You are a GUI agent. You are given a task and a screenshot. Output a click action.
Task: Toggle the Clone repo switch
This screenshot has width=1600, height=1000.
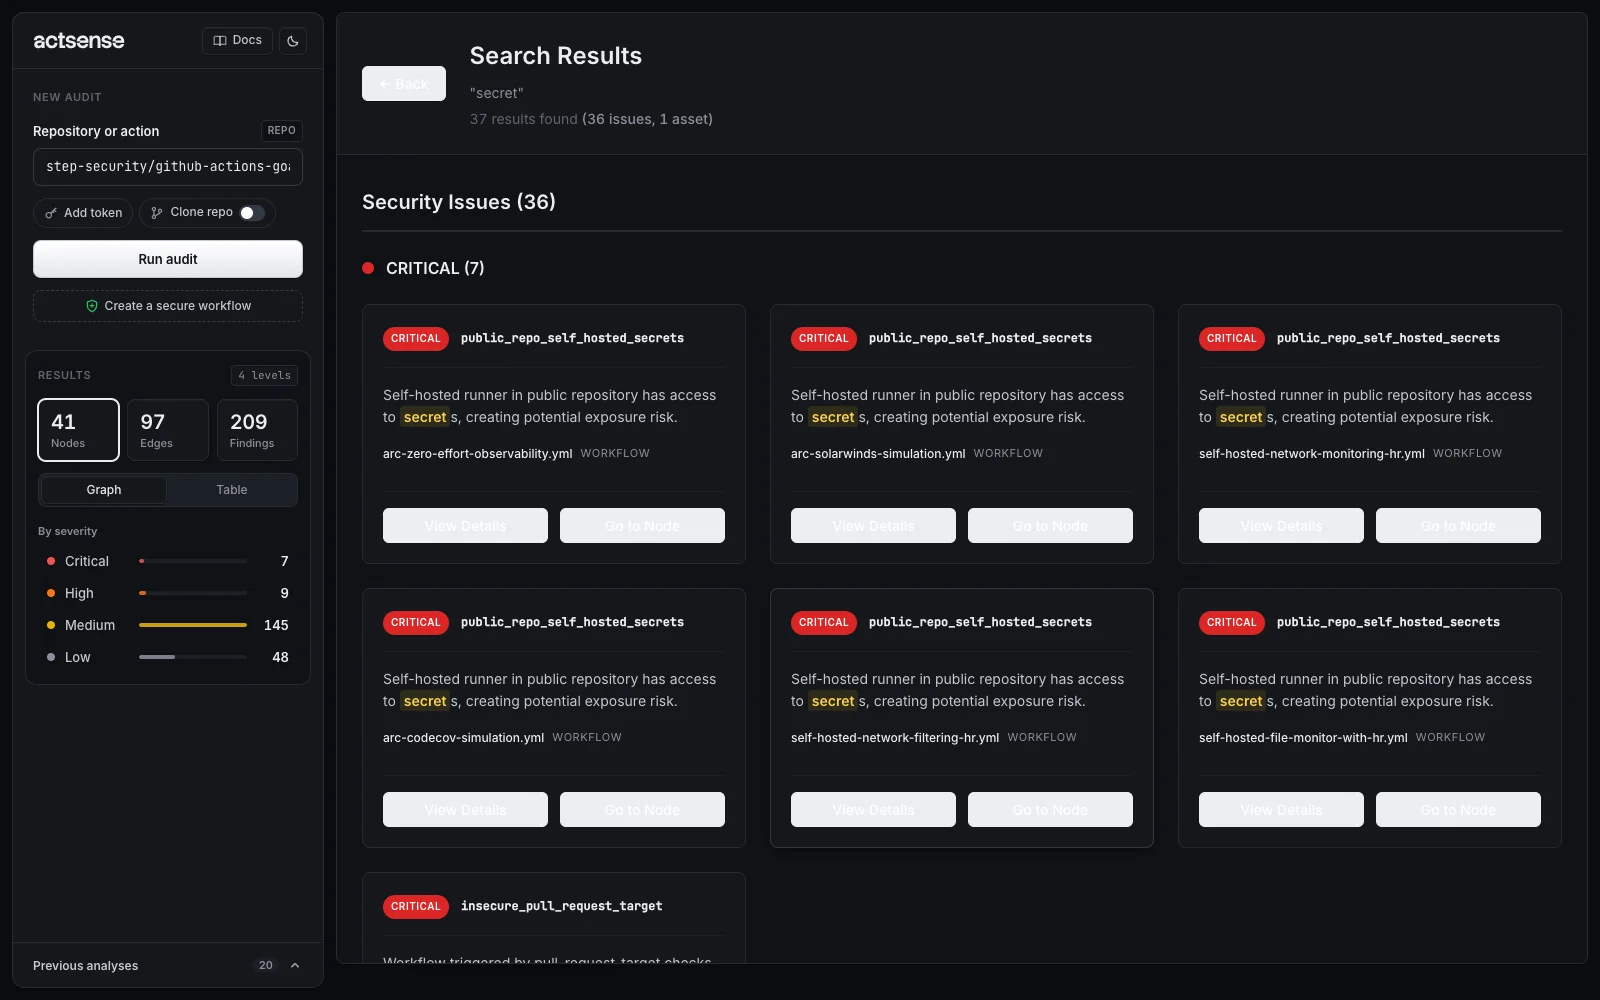click(252, 213)
